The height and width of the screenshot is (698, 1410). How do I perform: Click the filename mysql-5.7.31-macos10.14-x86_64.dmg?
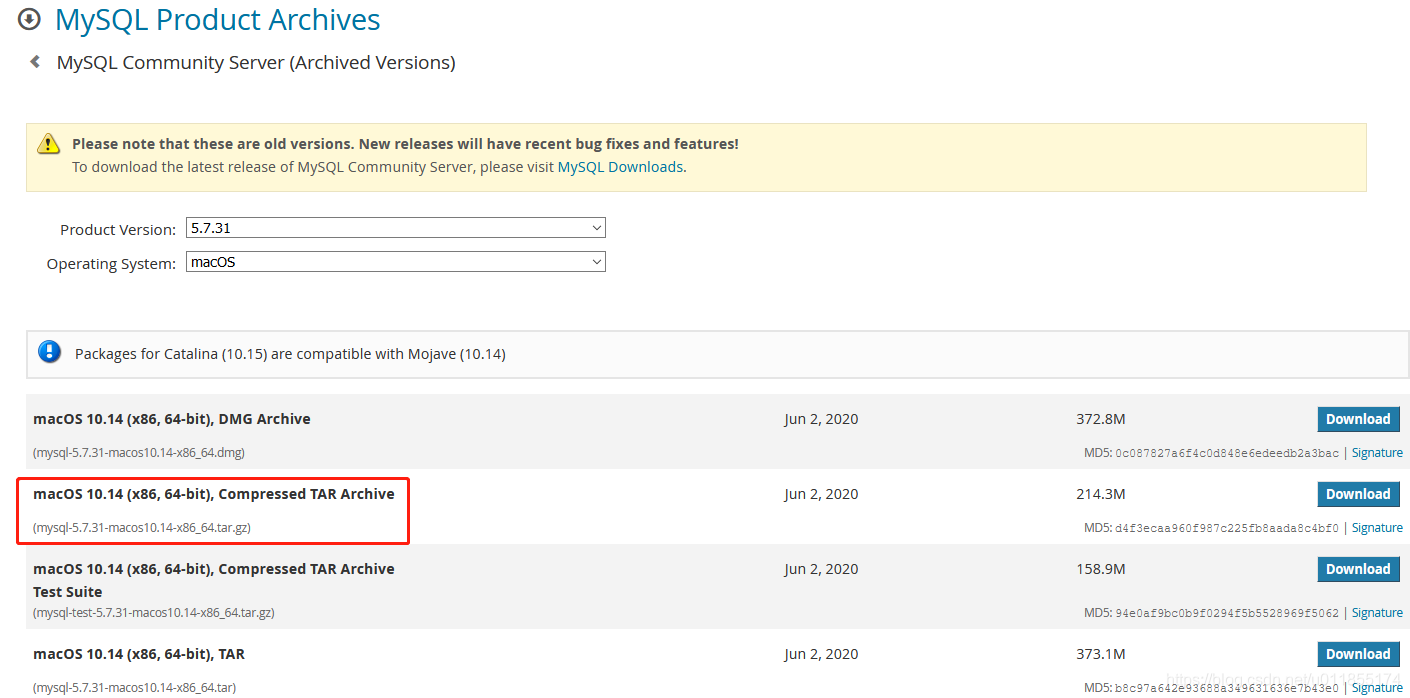[139, 453]
